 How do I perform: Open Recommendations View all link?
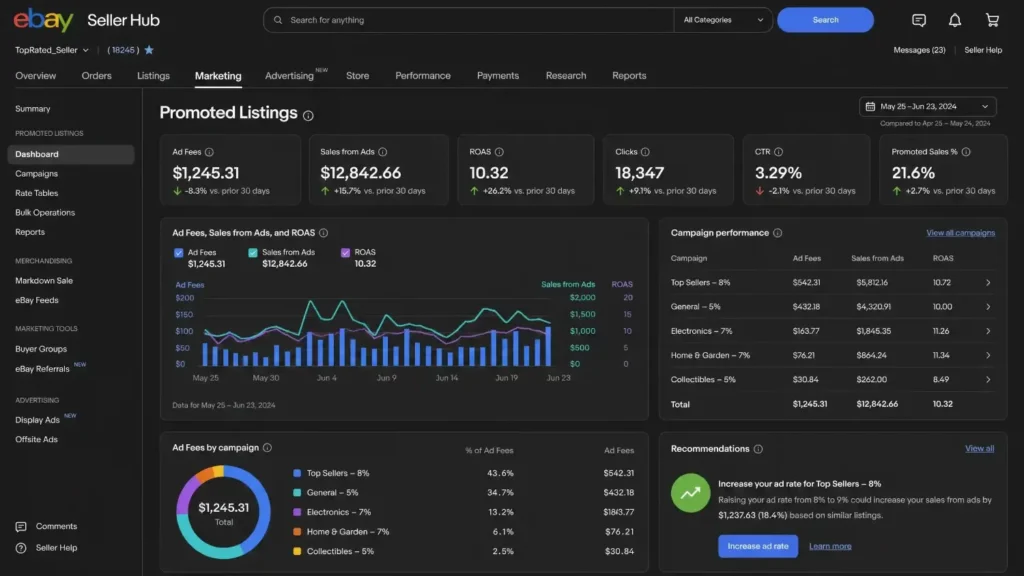point(980,449)
